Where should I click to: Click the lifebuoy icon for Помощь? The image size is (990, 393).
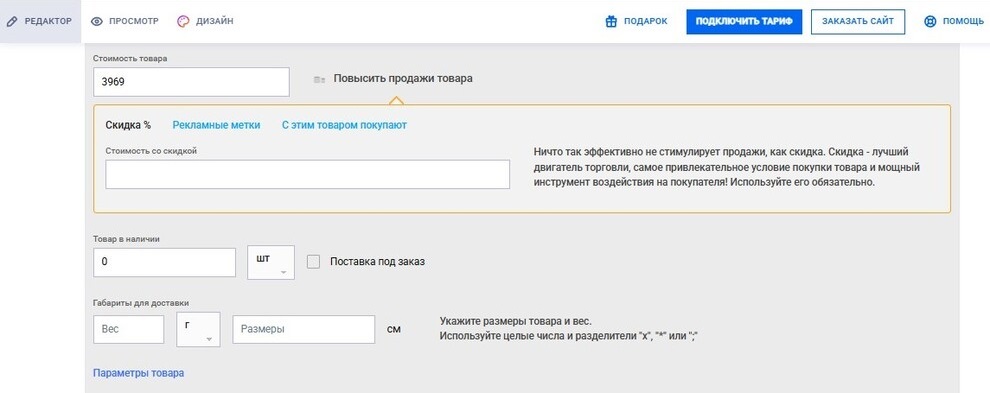pos(930,21)
